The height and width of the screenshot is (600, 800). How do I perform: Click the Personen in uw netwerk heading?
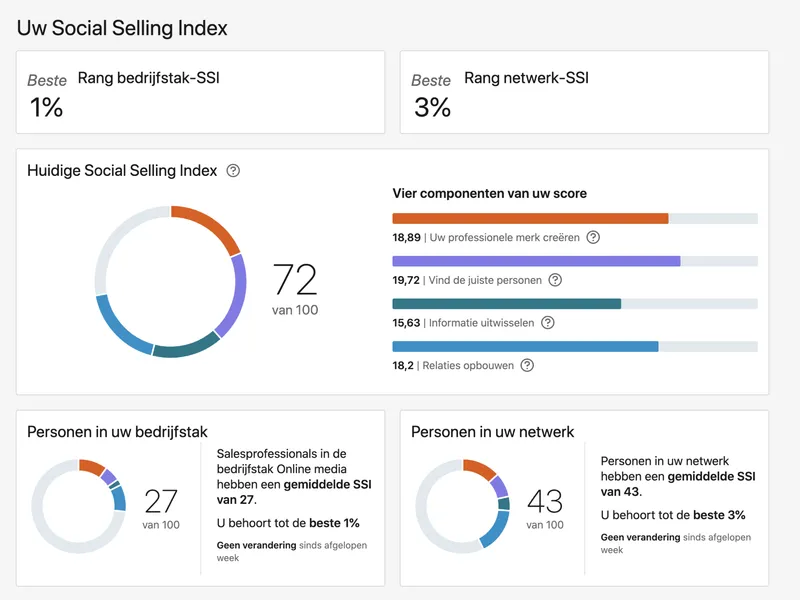click(x=492, y=432)
